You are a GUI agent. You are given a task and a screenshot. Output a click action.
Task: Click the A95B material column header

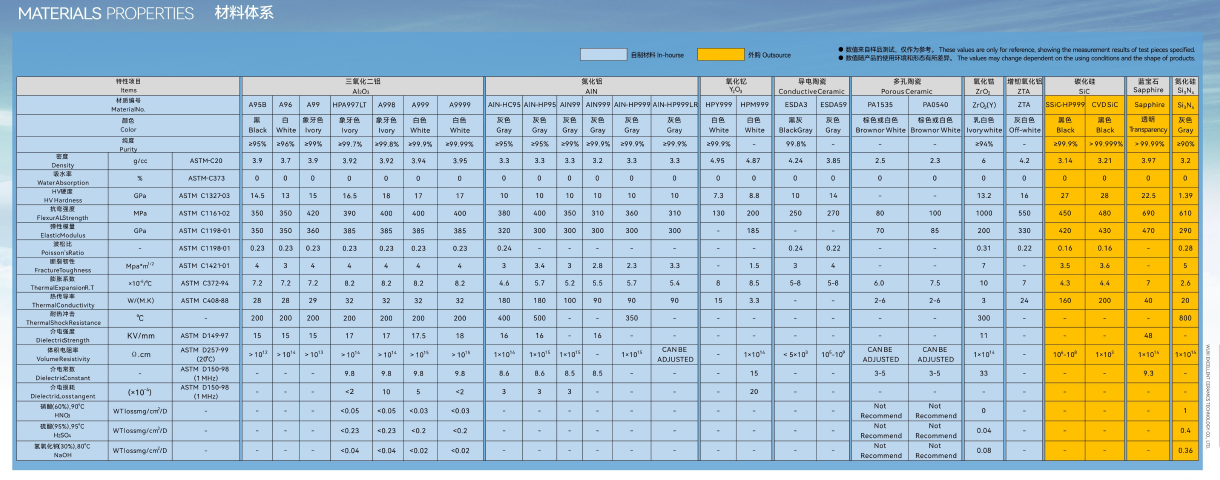pos(257,104)
